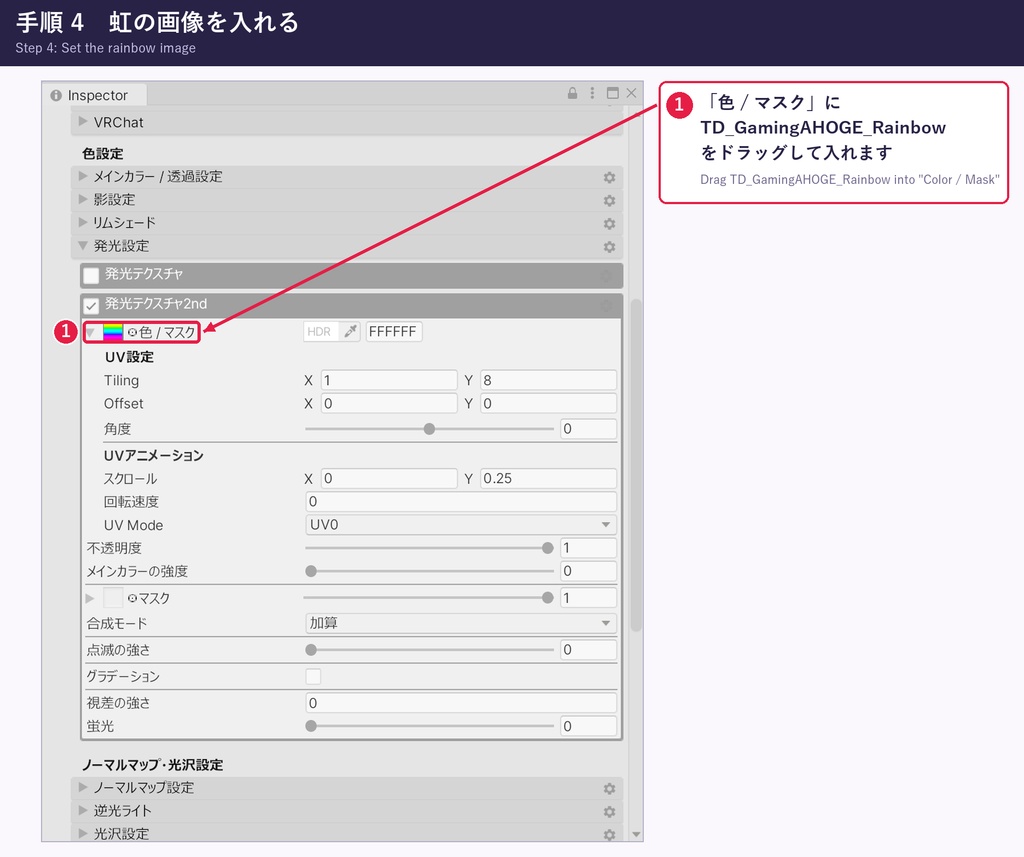Expand the 光沢設定 section
1024x857 pixels.
click(x=83, y=833)
